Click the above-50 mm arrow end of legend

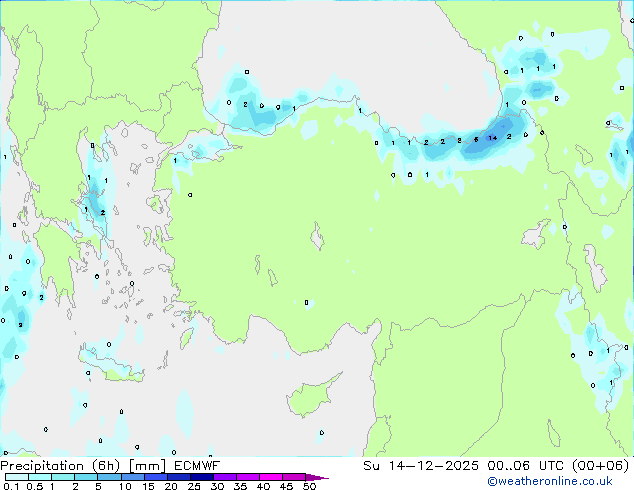click(317, 477)
